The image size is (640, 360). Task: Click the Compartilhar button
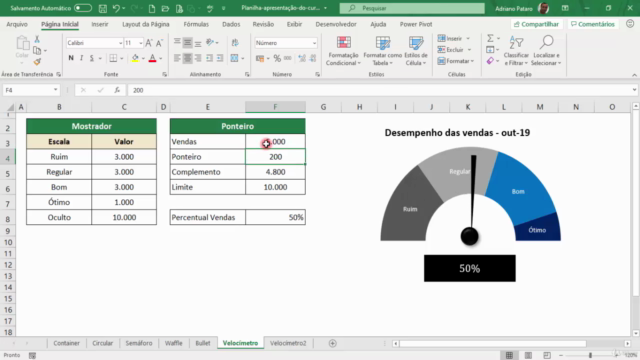(536, 24)
